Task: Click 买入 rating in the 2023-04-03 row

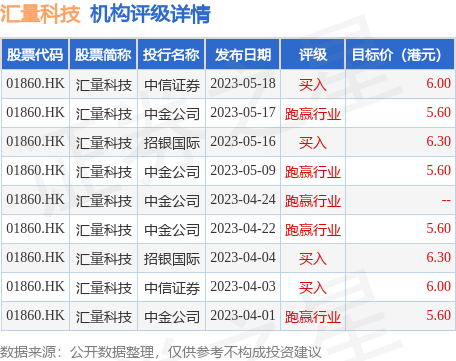Action: [313, 288]
